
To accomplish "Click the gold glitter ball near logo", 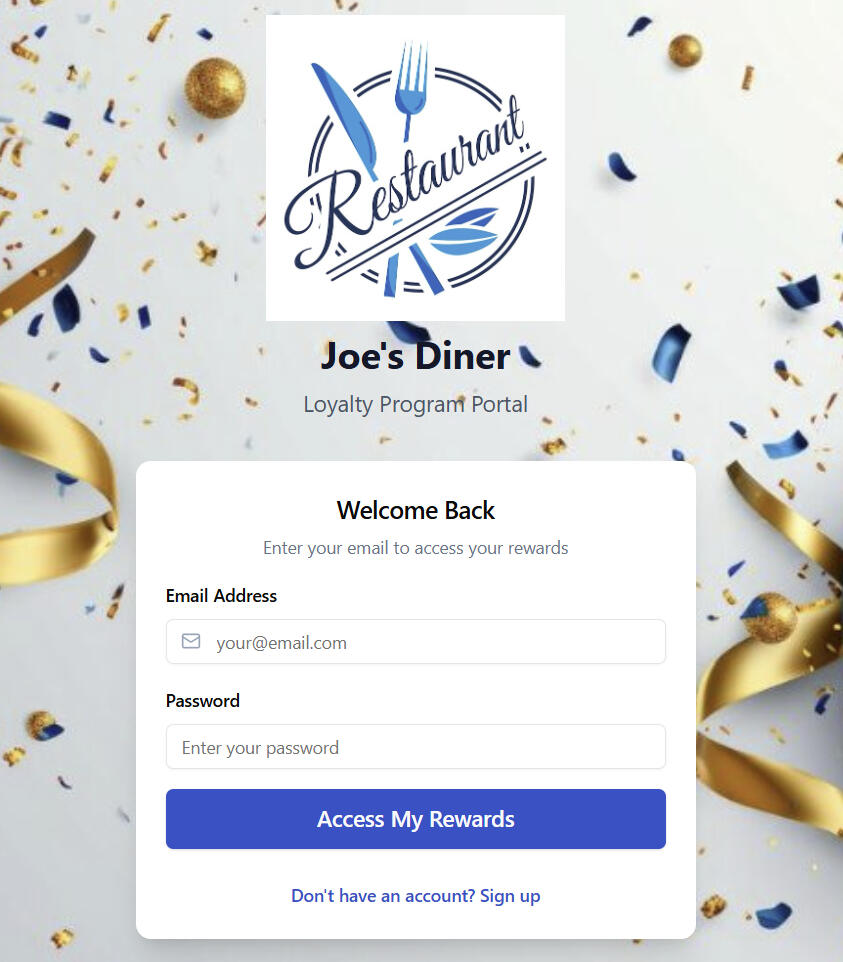I will pos(215,88).
